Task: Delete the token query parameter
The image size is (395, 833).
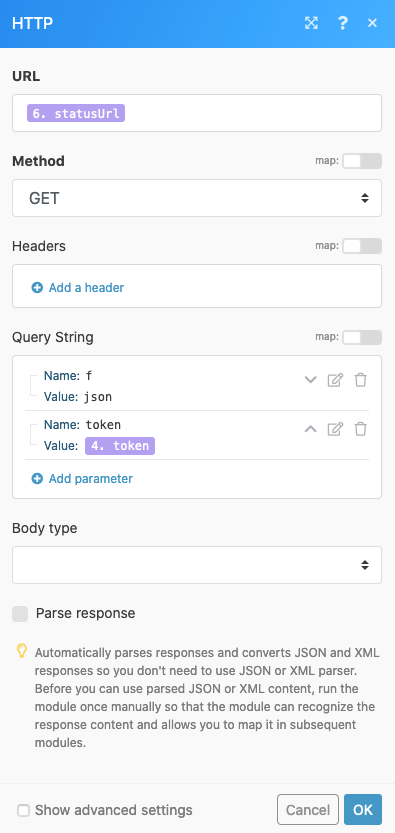Action: pyautogui.click(x=360, y=429)
